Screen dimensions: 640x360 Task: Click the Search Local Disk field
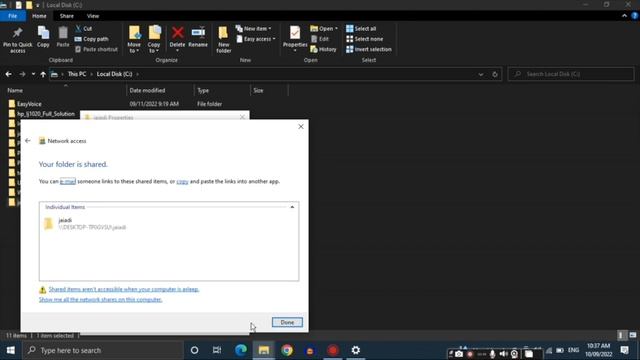571,74
